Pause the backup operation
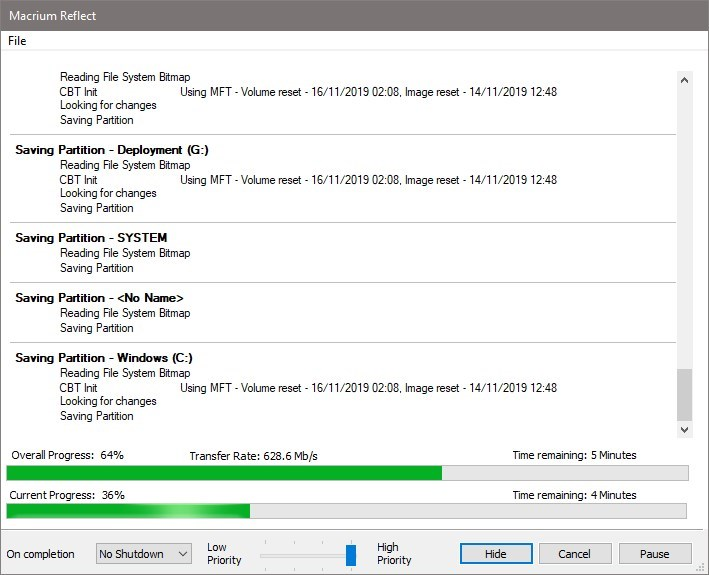 click(655, 554)
